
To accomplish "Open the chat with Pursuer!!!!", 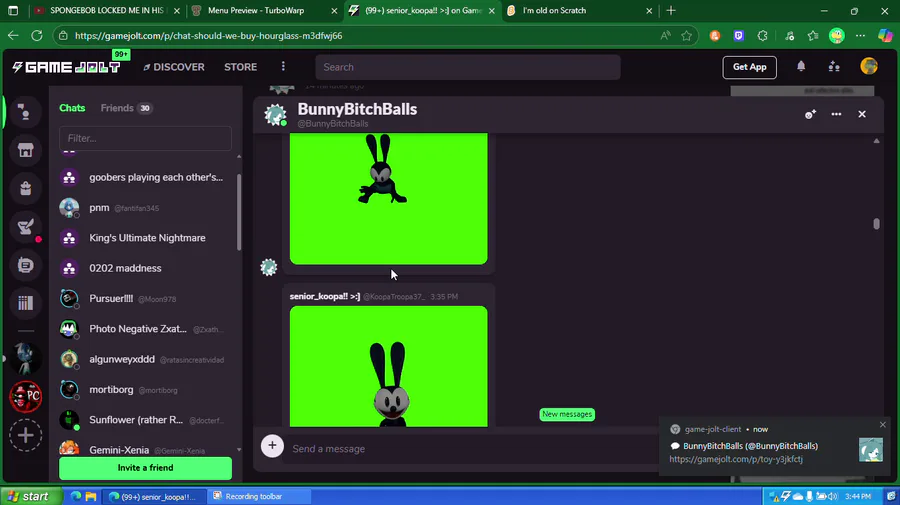I will [x=145, y=298].
